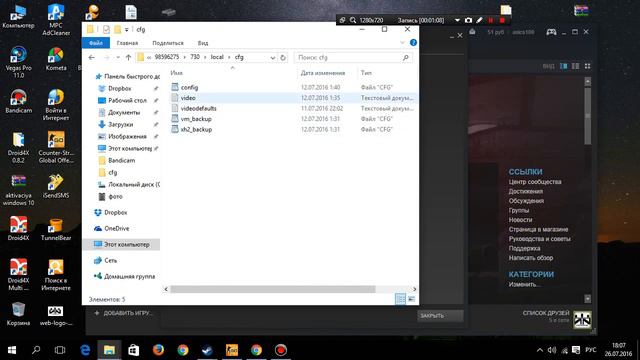Open Центр сообщества link in Steam
The image size is (640, 360).
click(x=535, y=182)
